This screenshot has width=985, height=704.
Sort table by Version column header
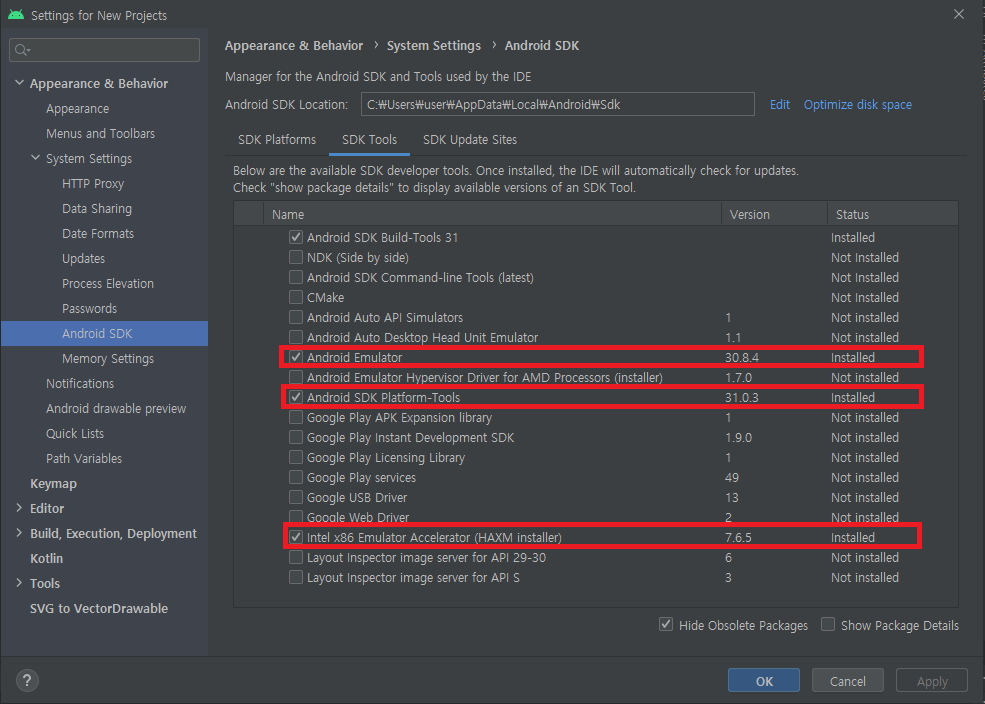pos(775,215)
